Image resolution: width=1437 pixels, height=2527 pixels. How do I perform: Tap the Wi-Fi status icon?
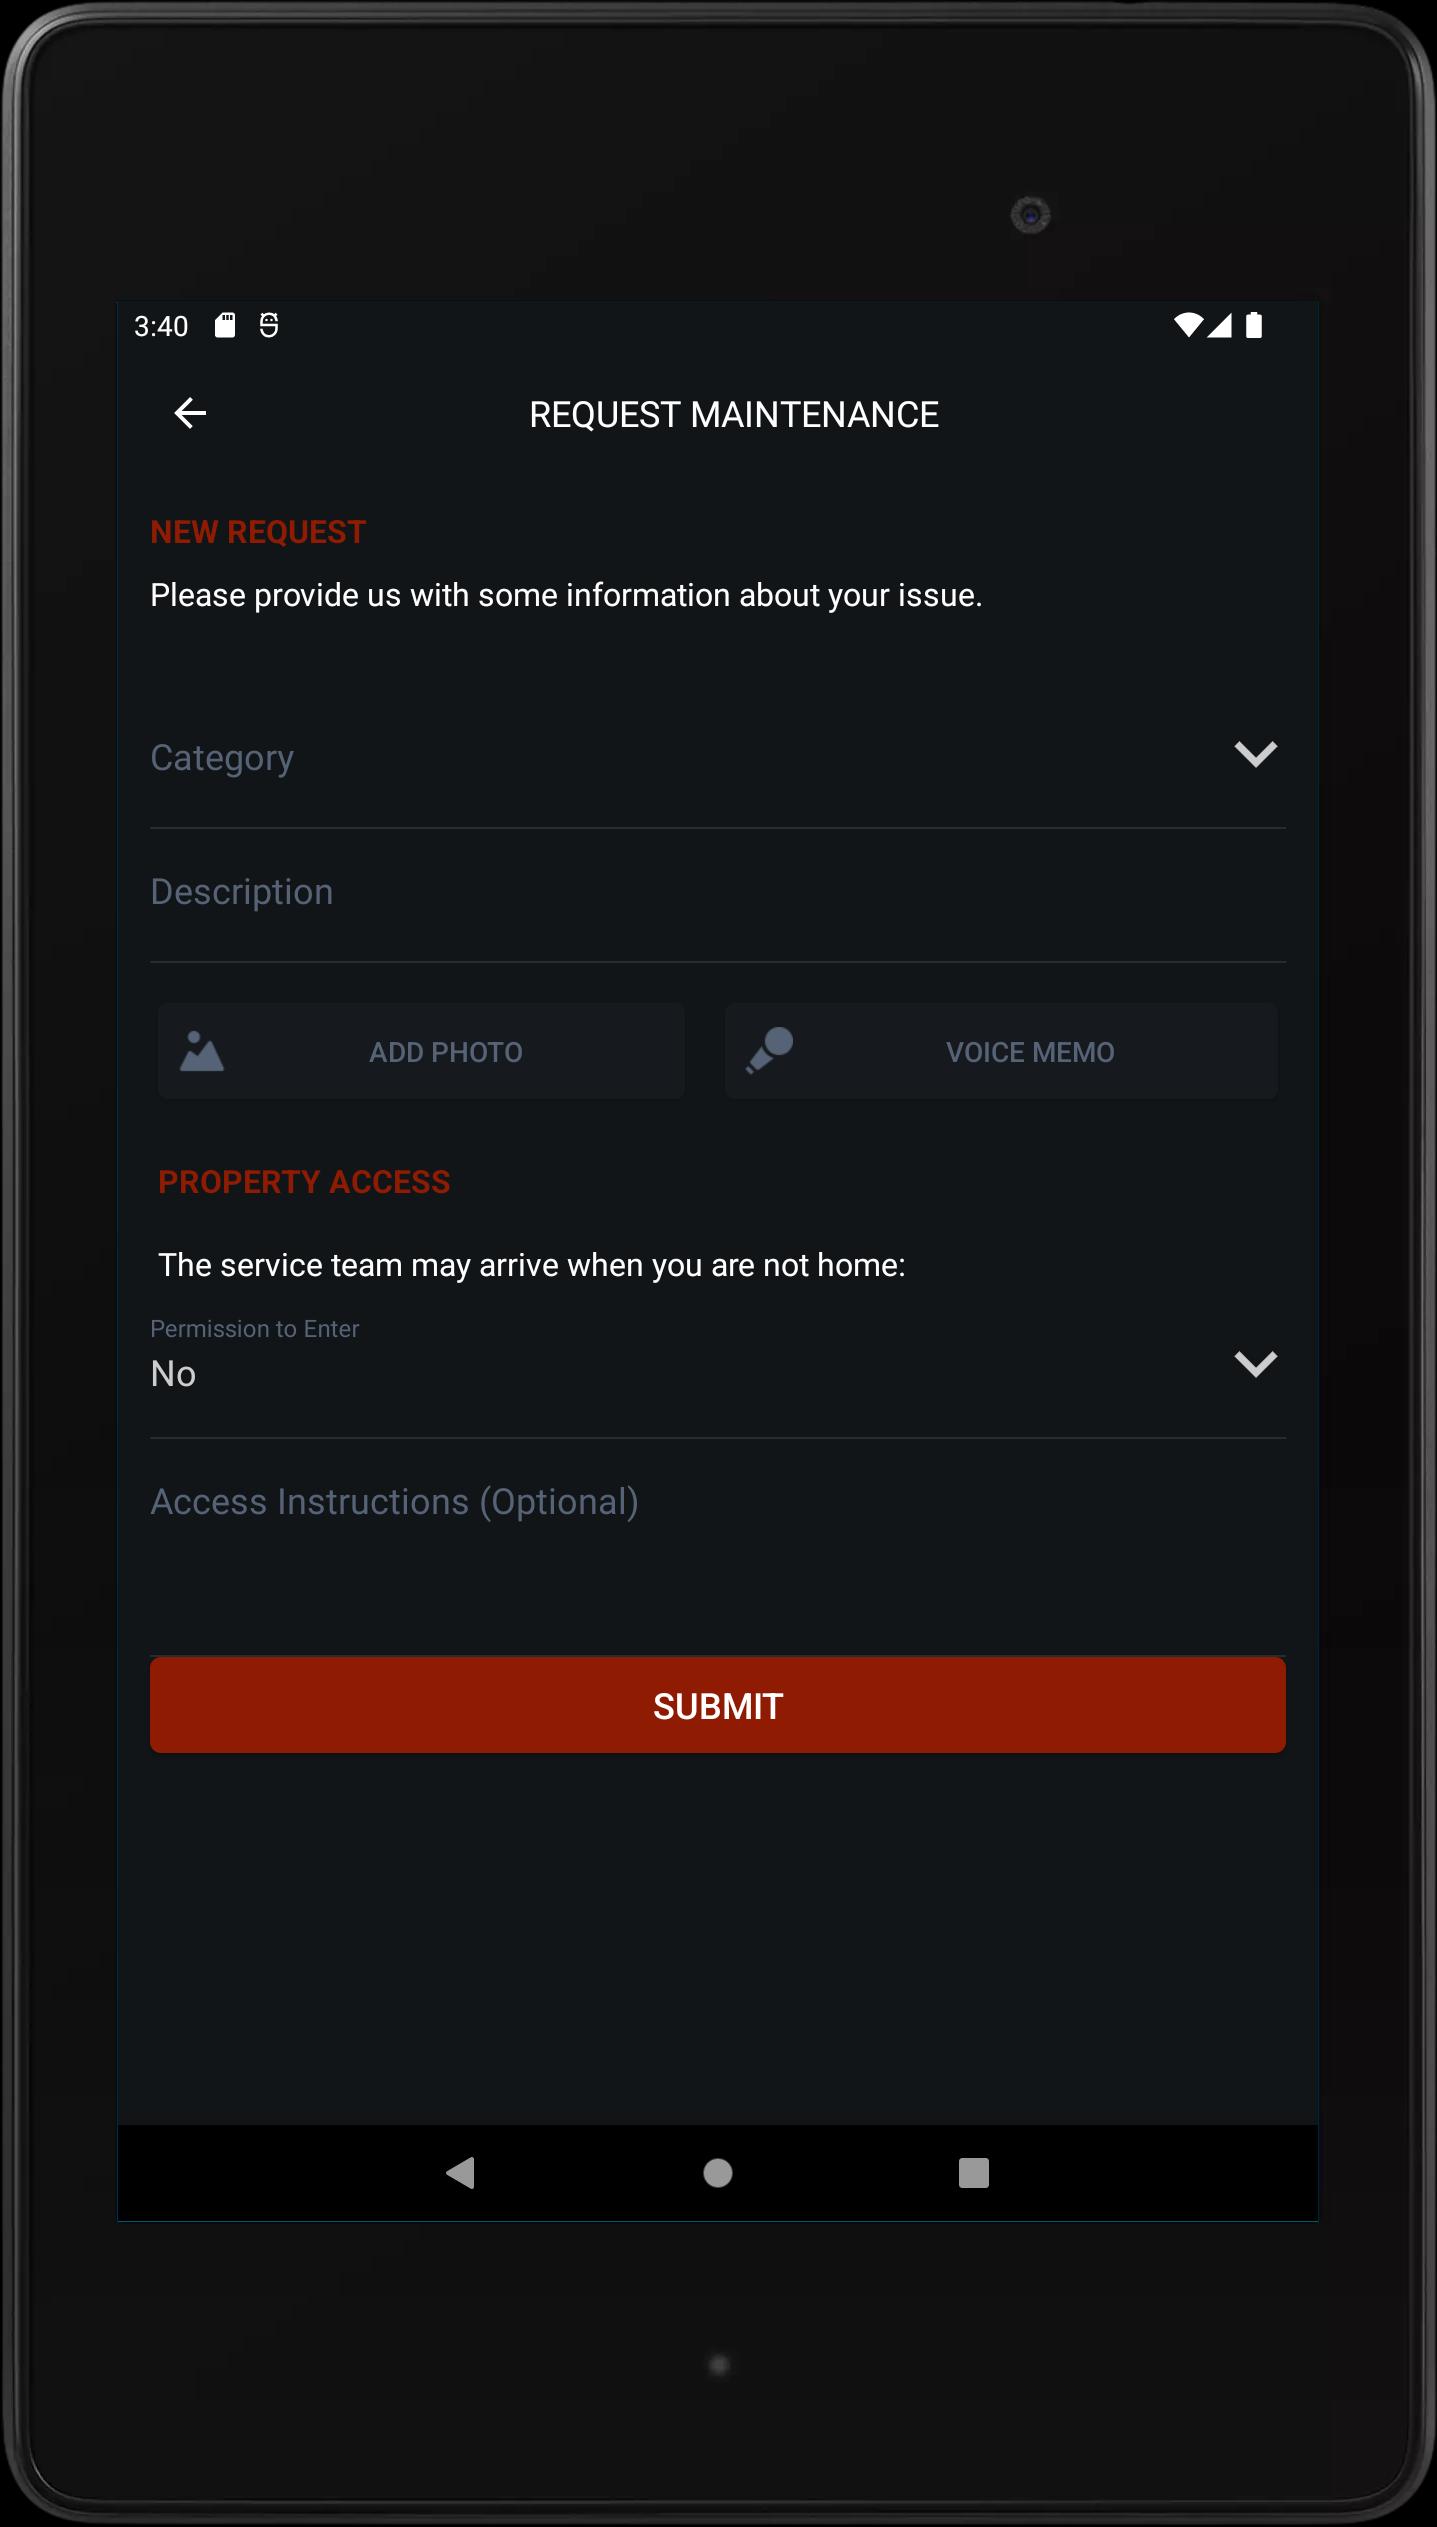1188,325
